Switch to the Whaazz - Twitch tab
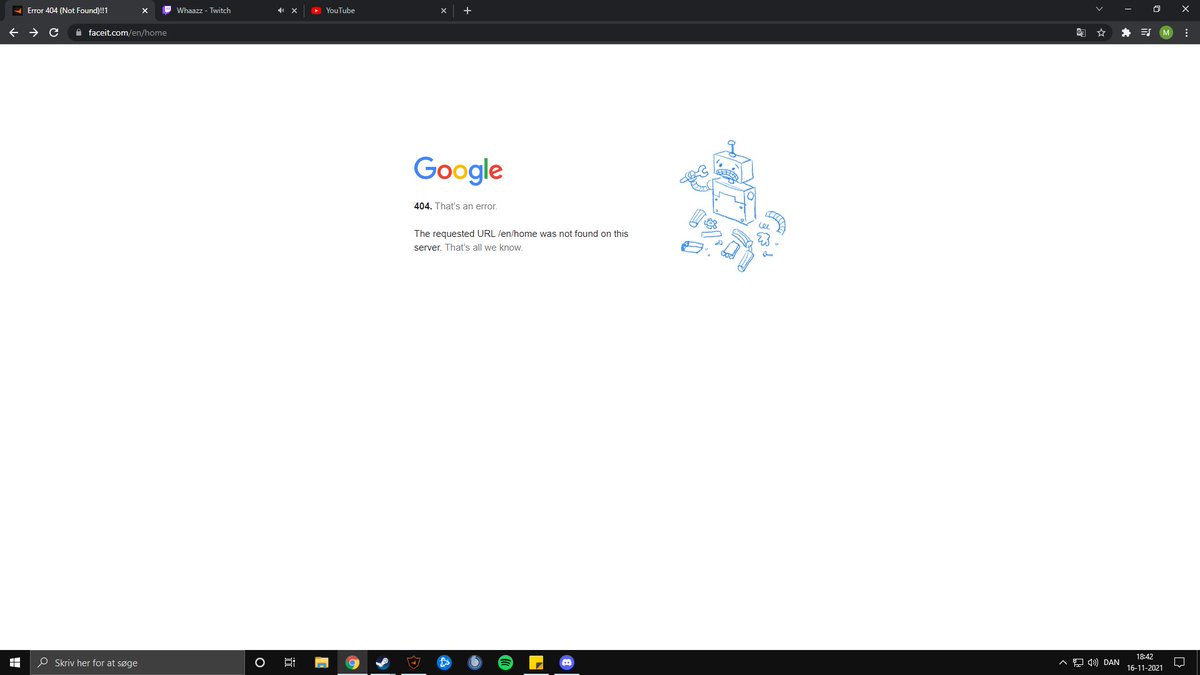 (230, 10)
